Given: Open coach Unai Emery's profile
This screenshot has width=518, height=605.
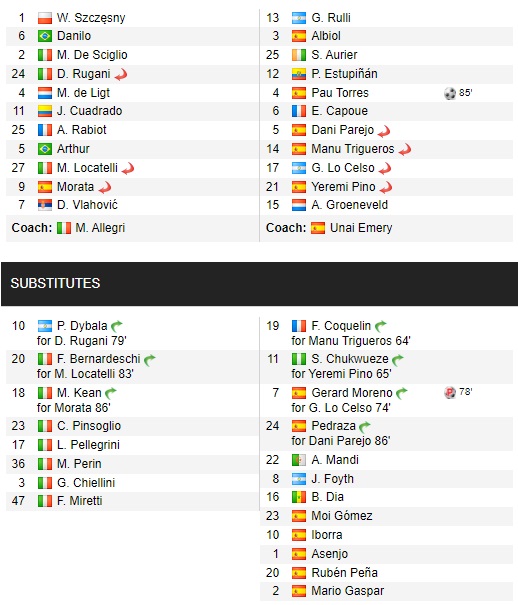Looking at the screenshot, I should (361, 228).
